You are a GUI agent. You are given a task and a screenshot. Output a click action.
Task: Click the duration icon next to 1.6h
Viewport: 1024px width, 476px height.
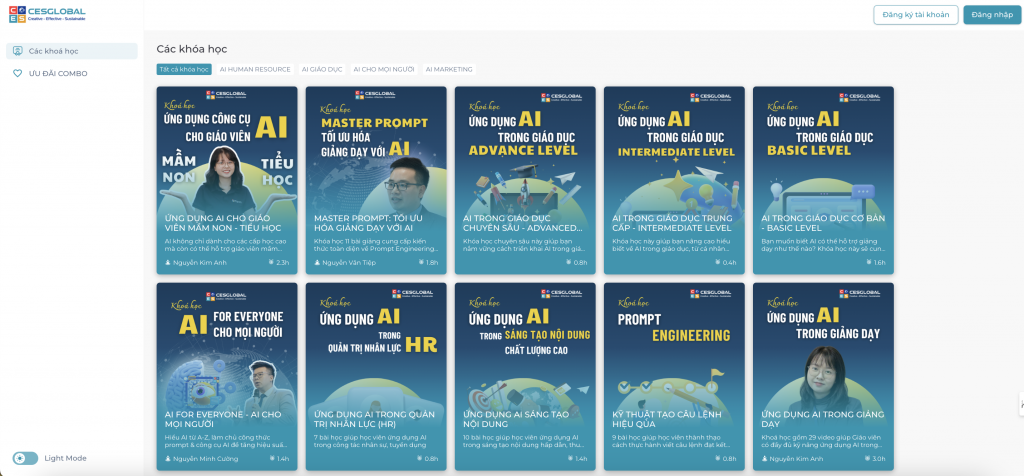pyautogui.click(x=868, y=262)
